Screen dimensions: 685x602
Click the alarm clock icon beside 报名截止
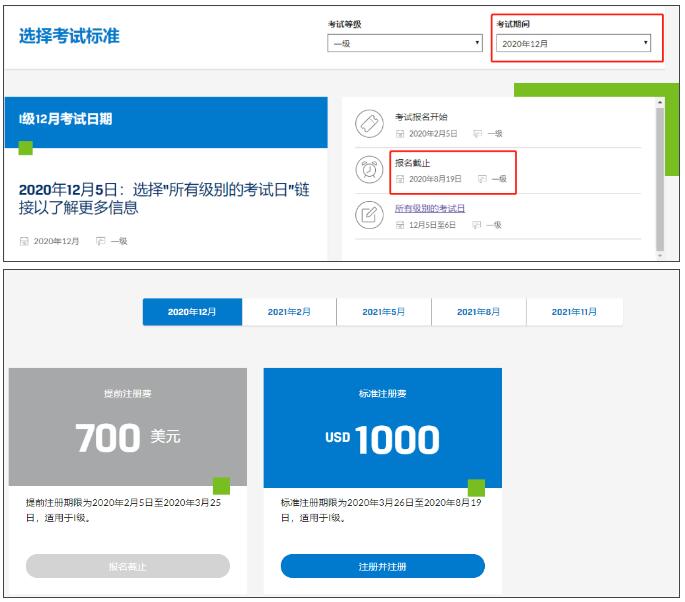coord(370,169)
